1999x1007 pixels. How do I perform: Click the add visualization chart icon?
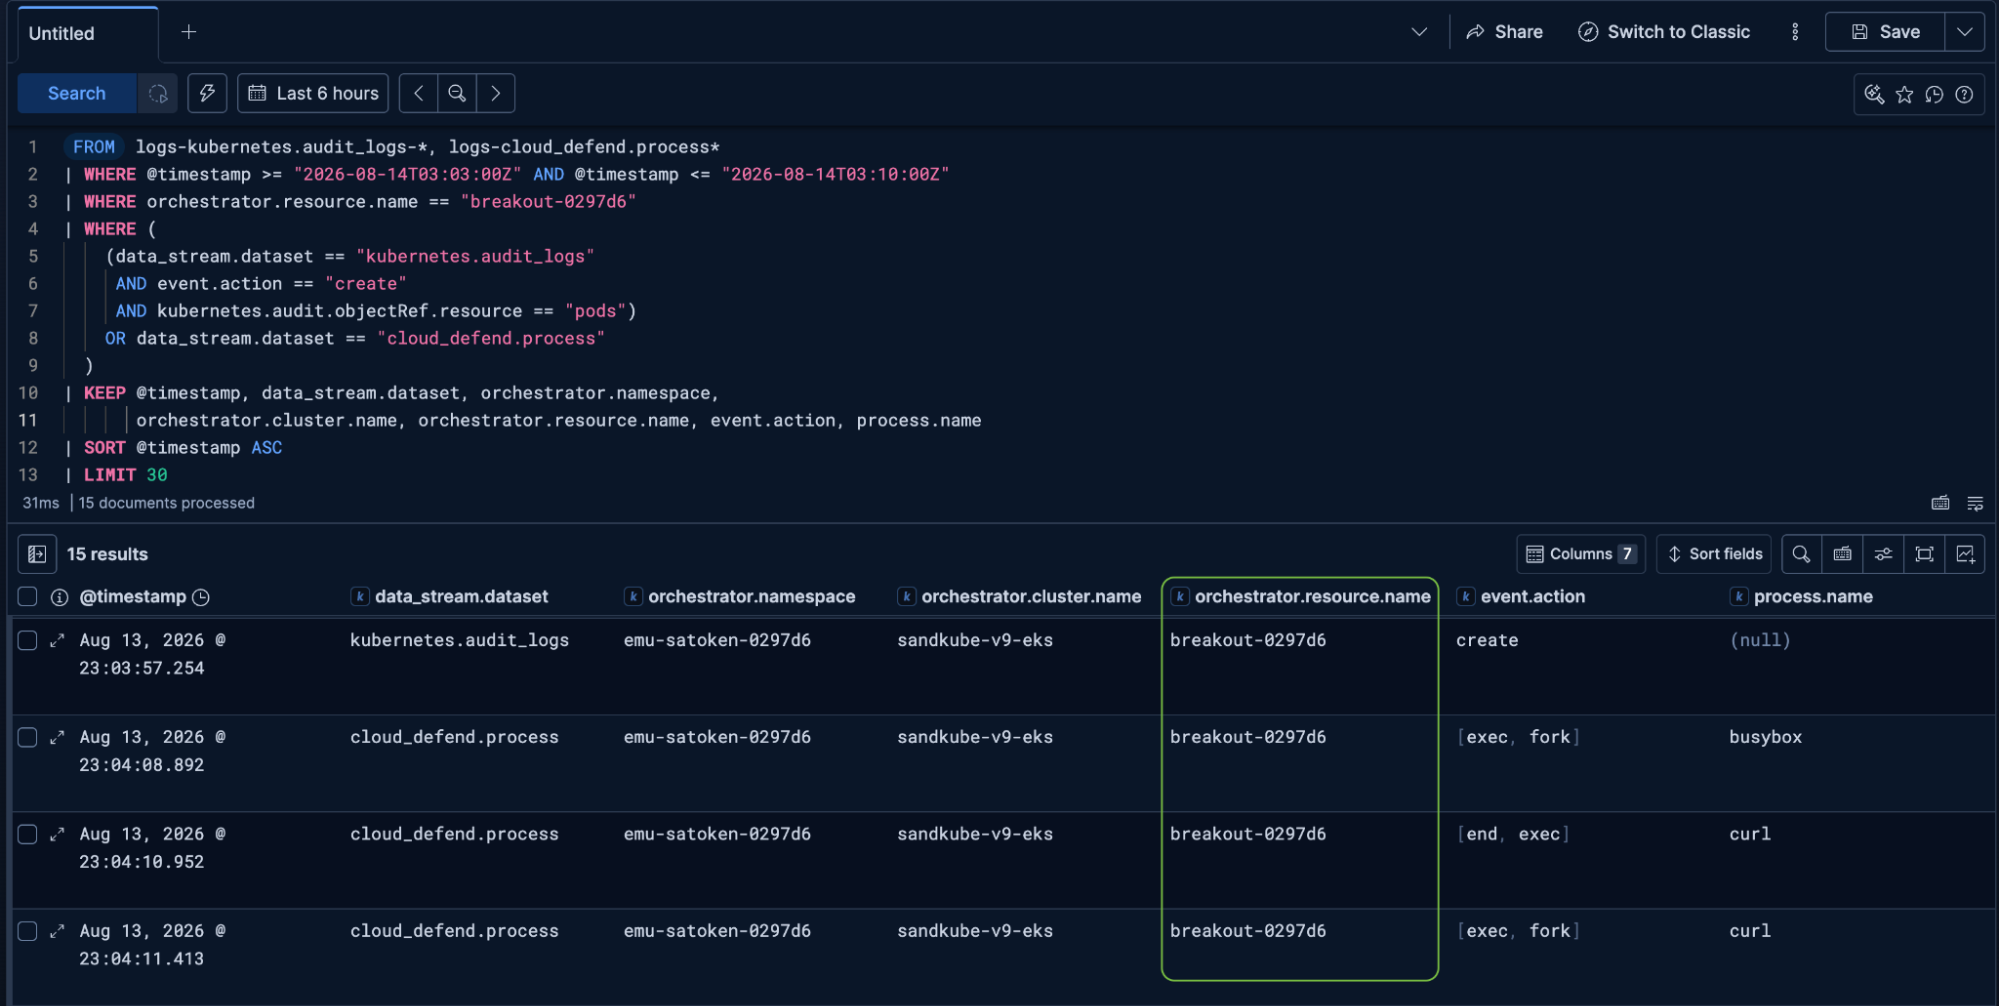pyautogui.click(x=1965, y=554)
